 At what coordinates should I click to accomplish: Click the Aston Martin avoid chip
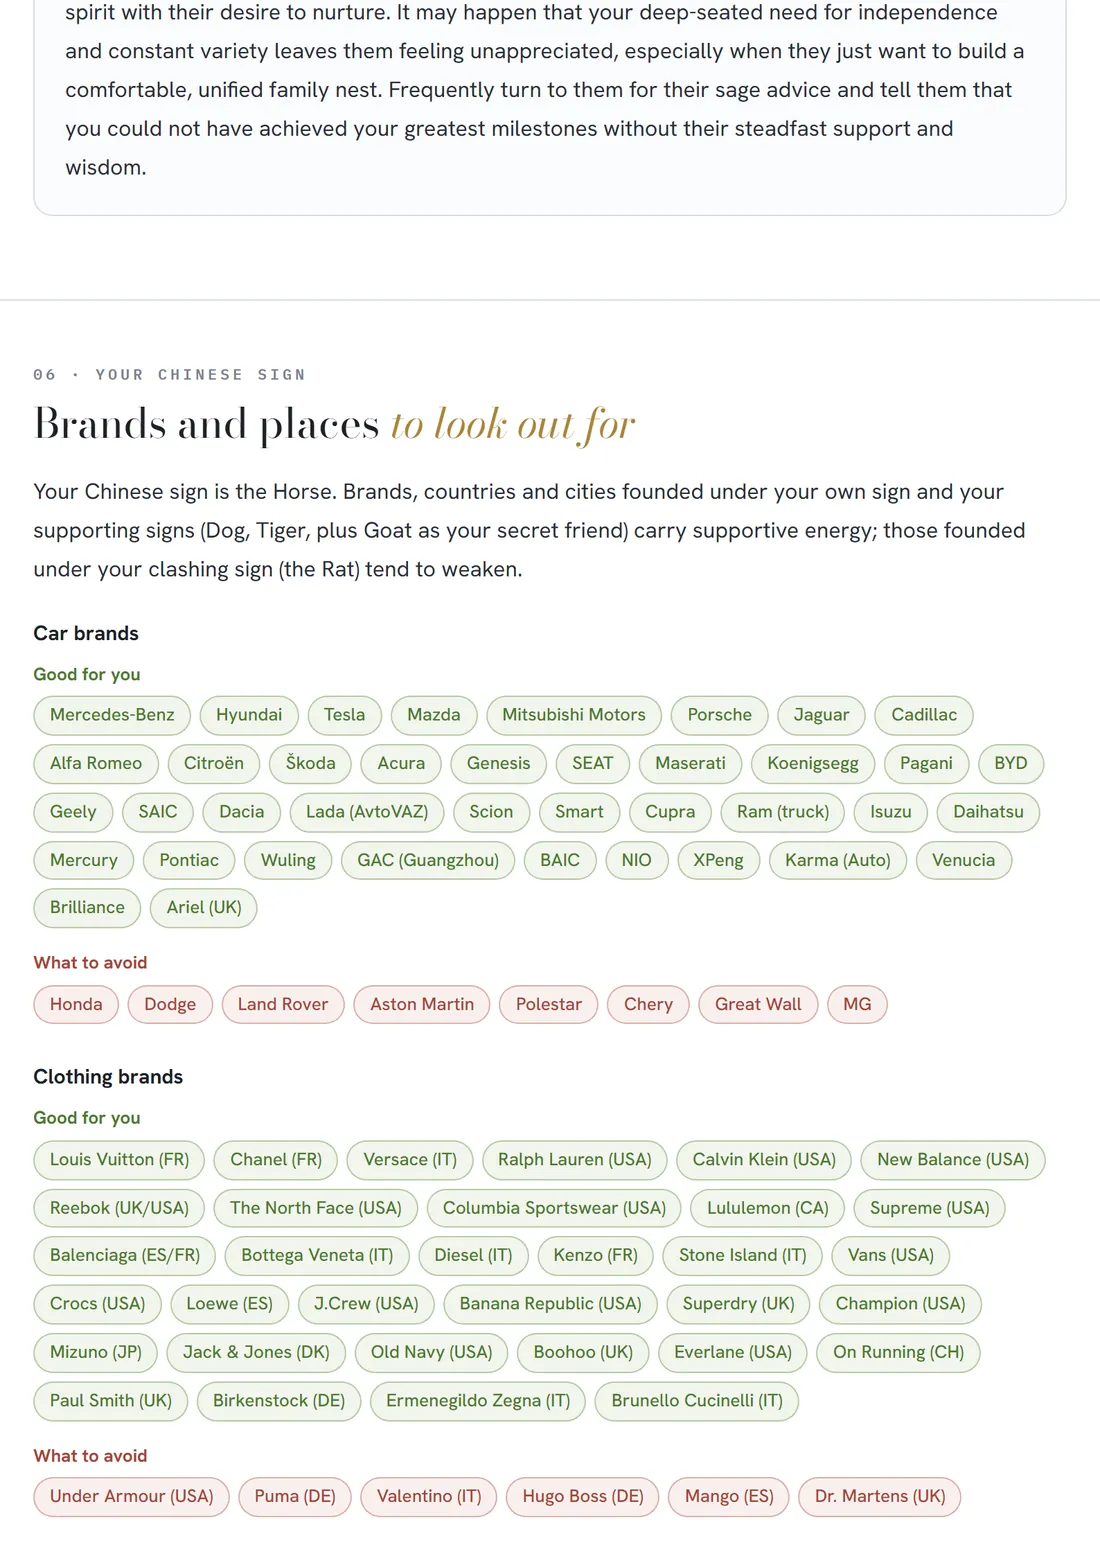pos(422,1004)
